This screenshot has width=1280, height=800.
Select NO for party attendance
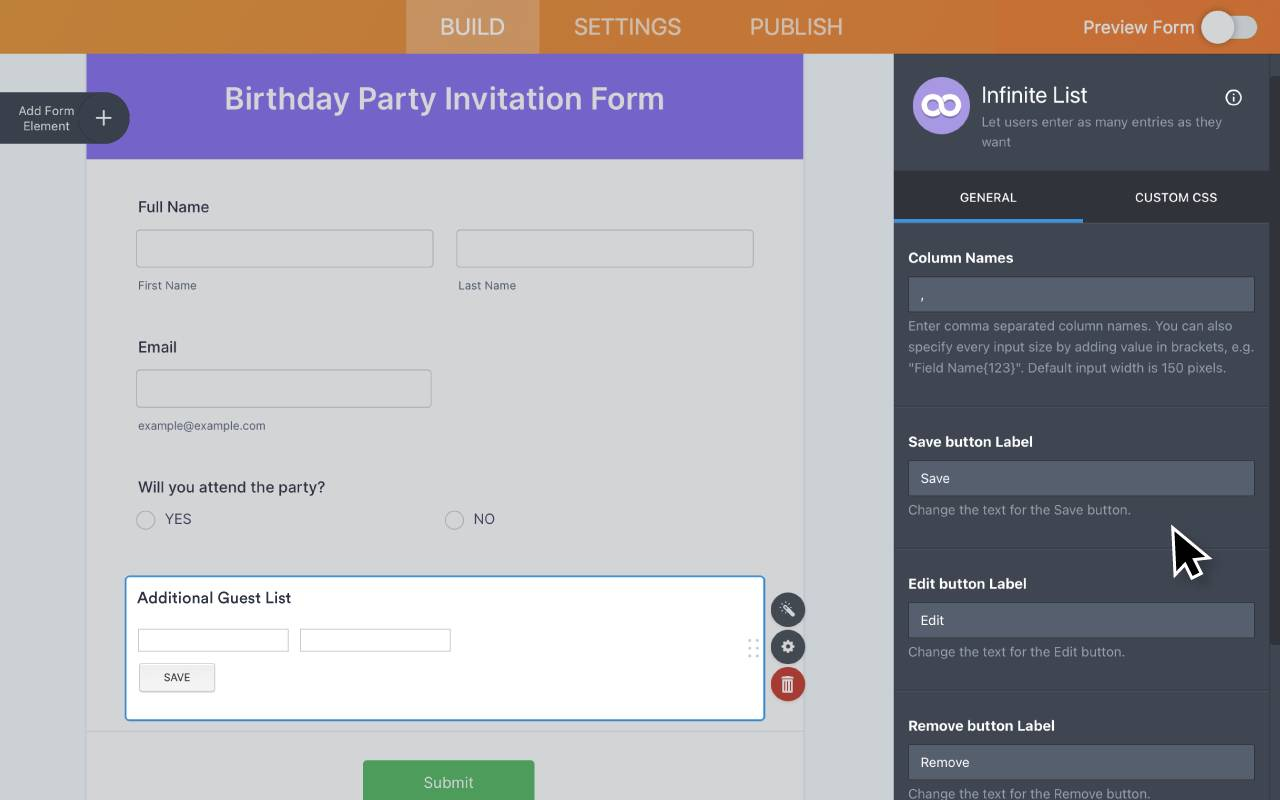pos(453,519)
